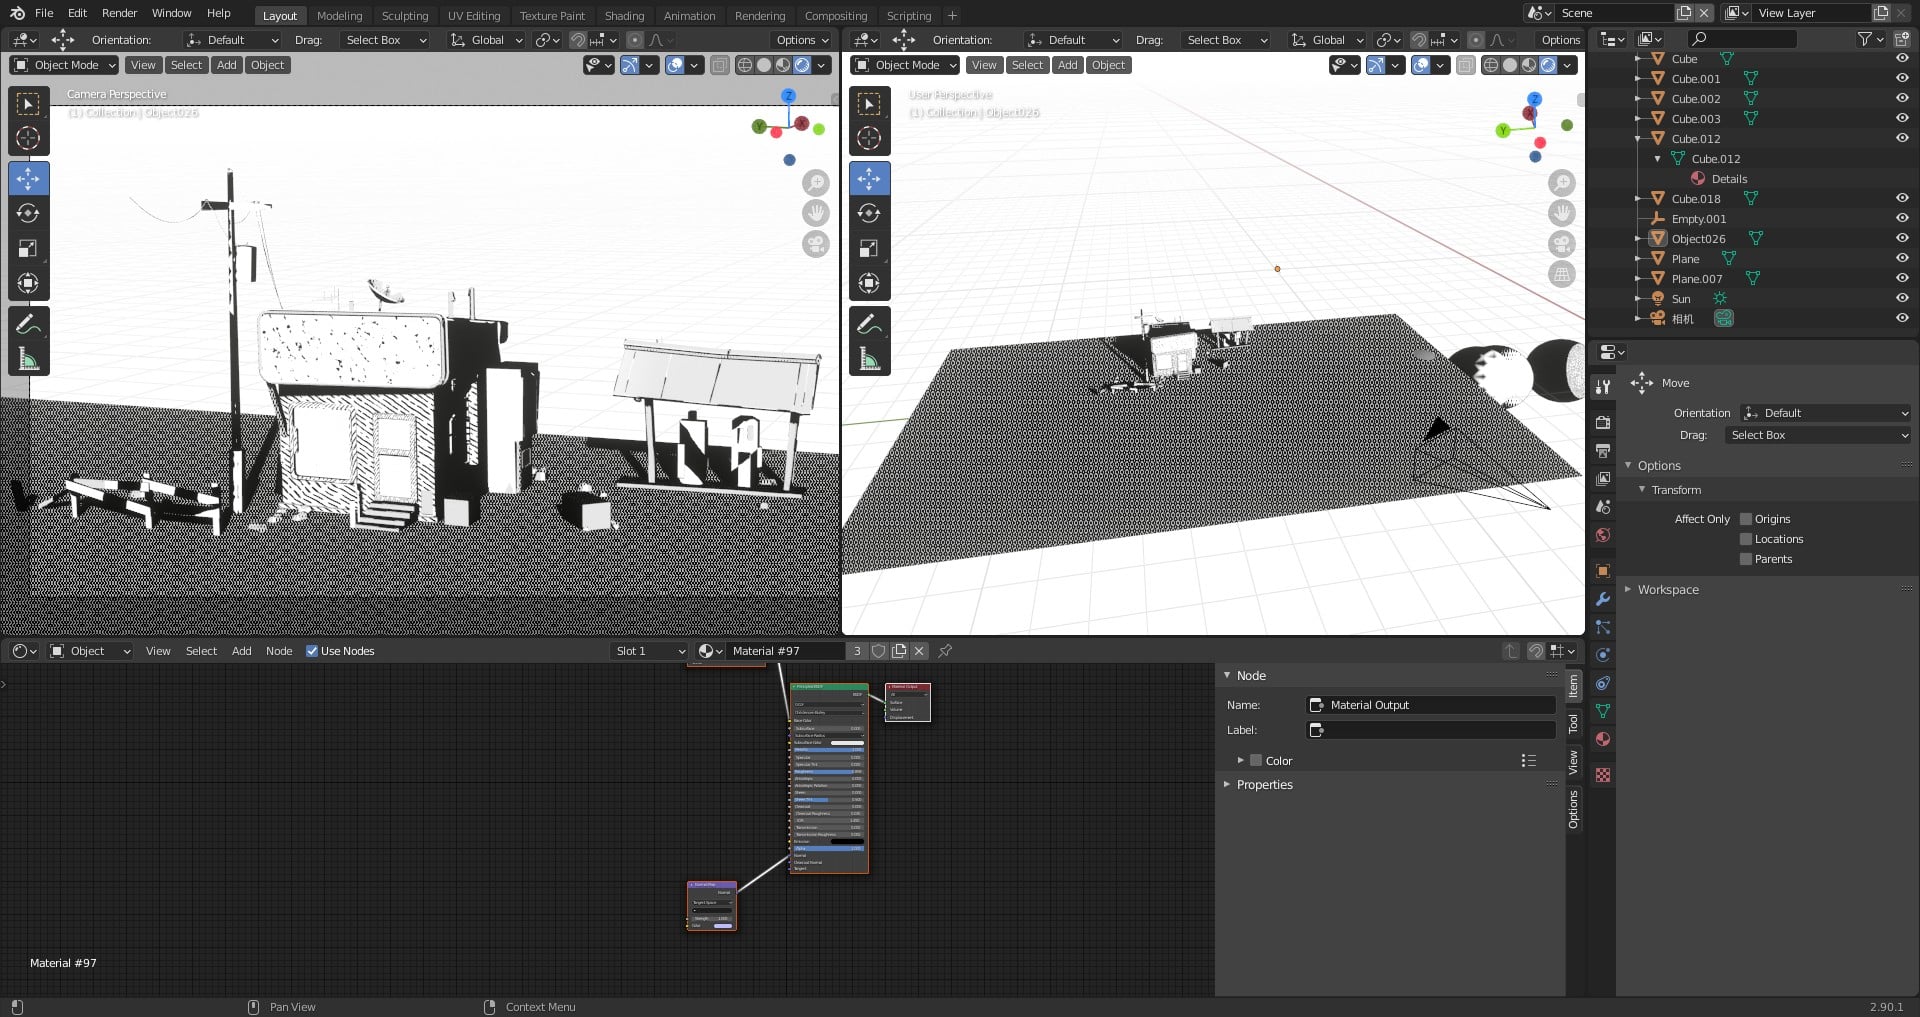
Task: Open the Tool tab in node sidebar
Action: [x=1573, y=723]
